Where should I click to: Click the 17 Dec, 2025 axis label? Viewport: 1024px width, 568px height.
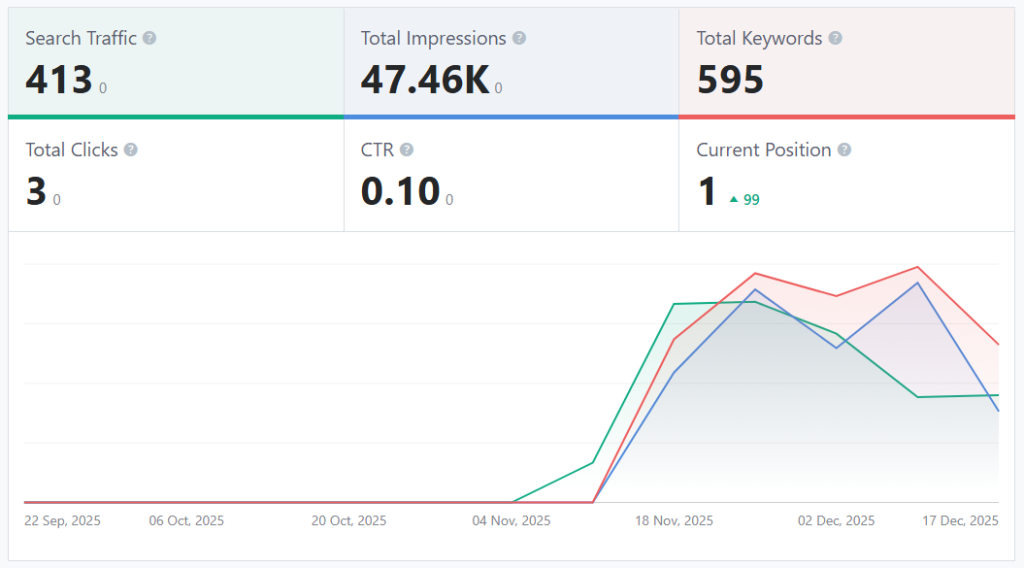click(960, 520)
